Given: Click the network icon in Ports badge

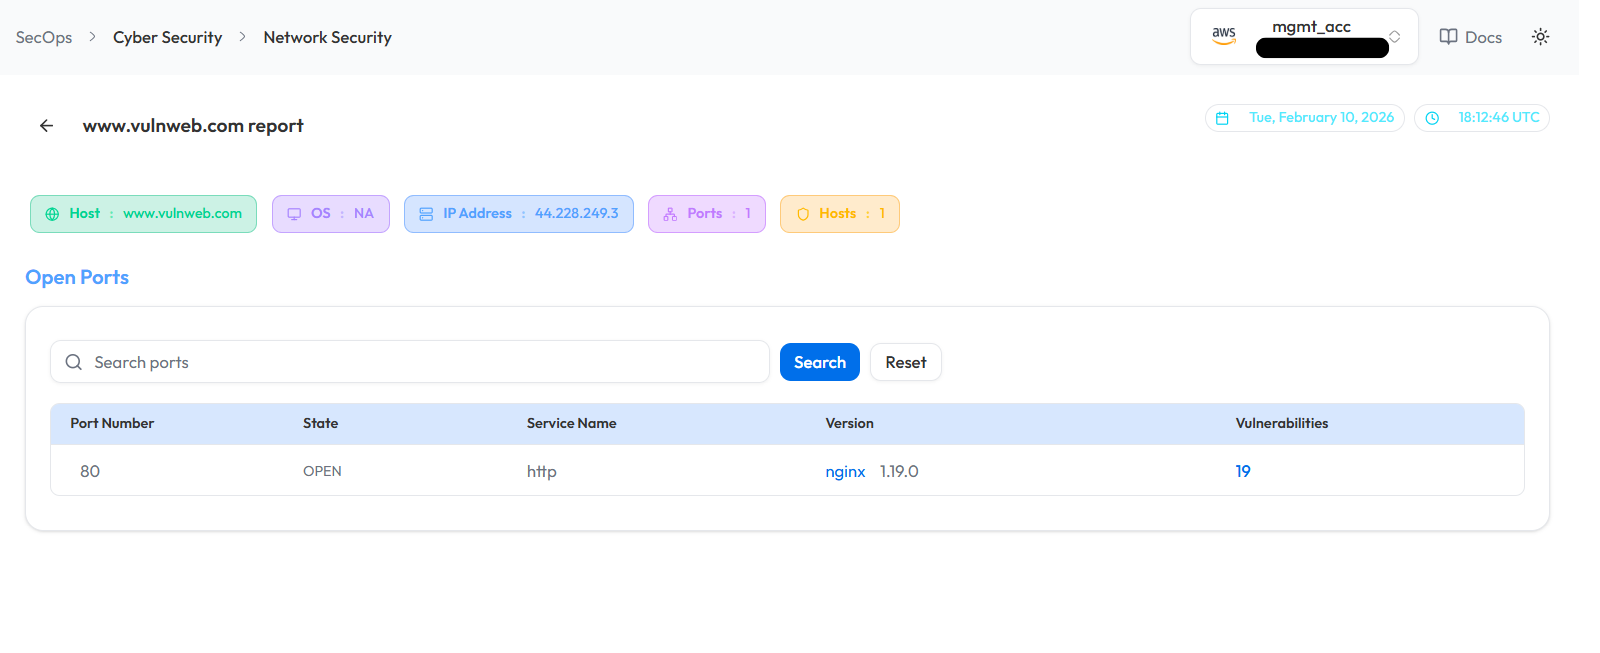Looking at the screenshot, I should pos(670,214).
